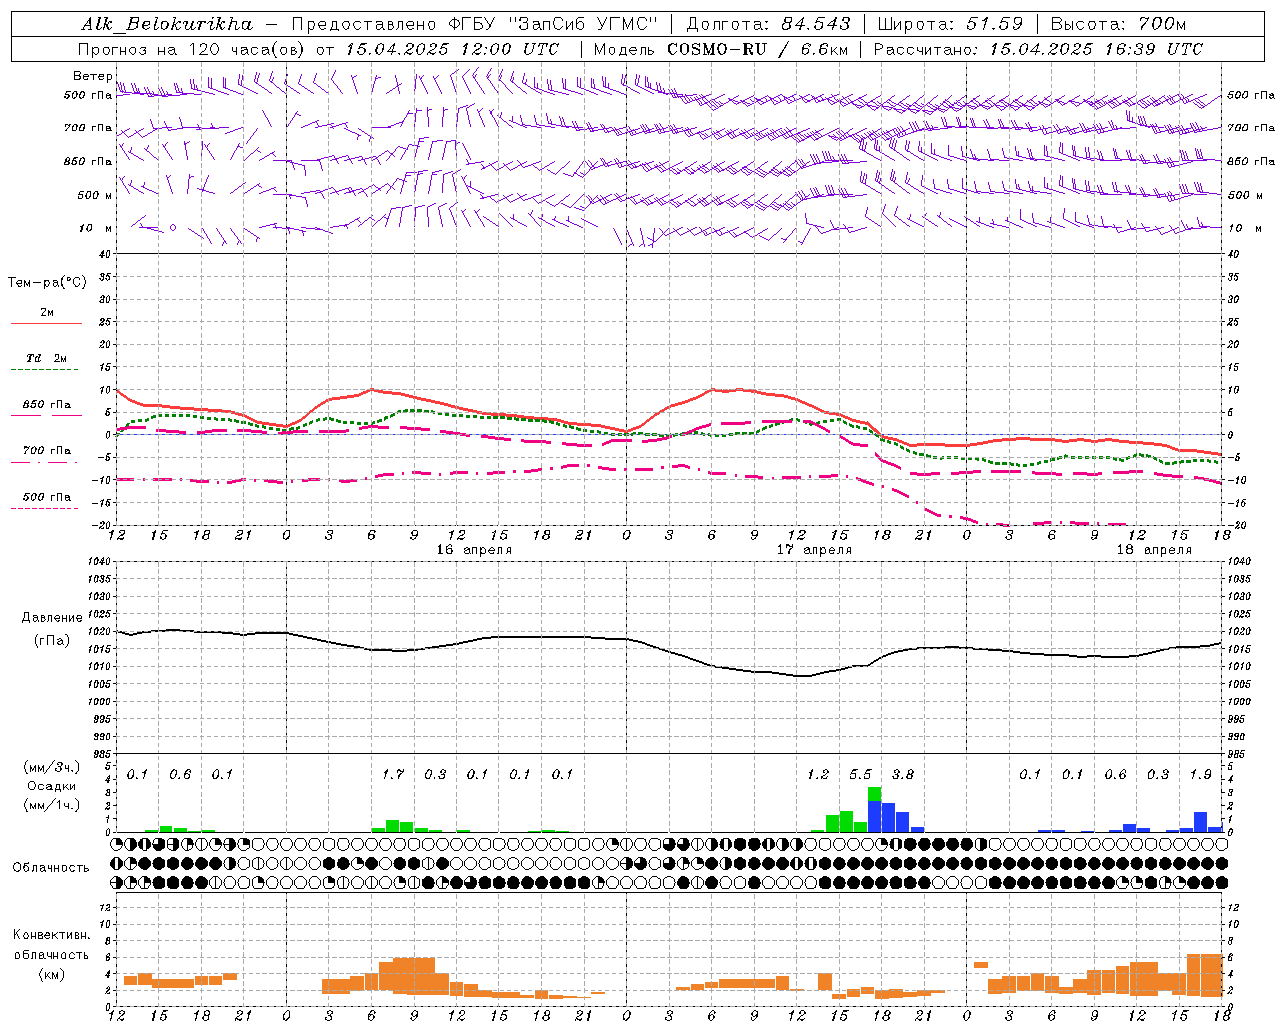Click the 18 апреля date label

[x=1154, y=550]
